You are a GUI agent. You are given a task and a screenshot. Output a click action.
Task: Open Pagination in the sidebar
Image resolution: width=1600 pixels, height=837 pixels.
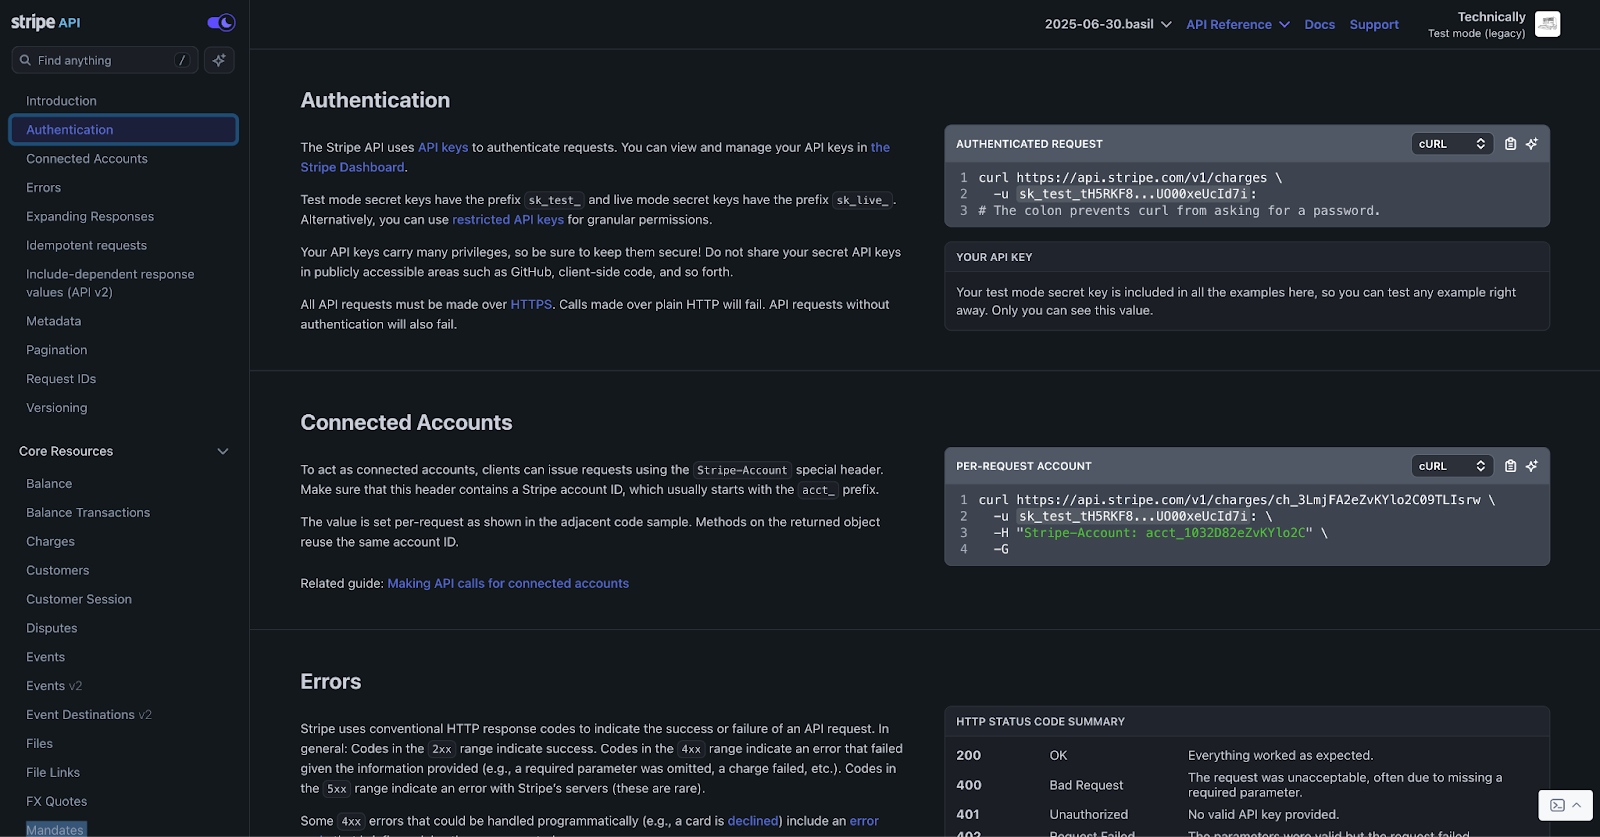[x=57, y=350]
